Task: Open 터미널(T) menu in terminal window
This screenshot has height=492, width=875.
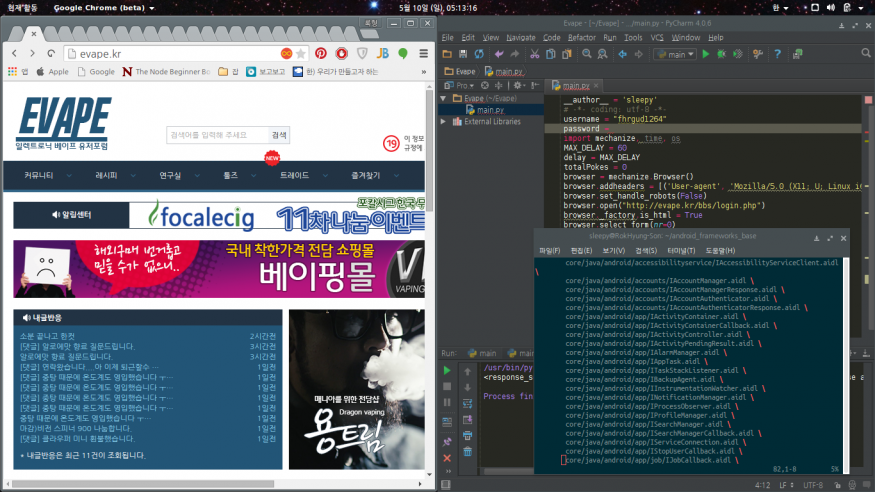Action: pos(681,251)
